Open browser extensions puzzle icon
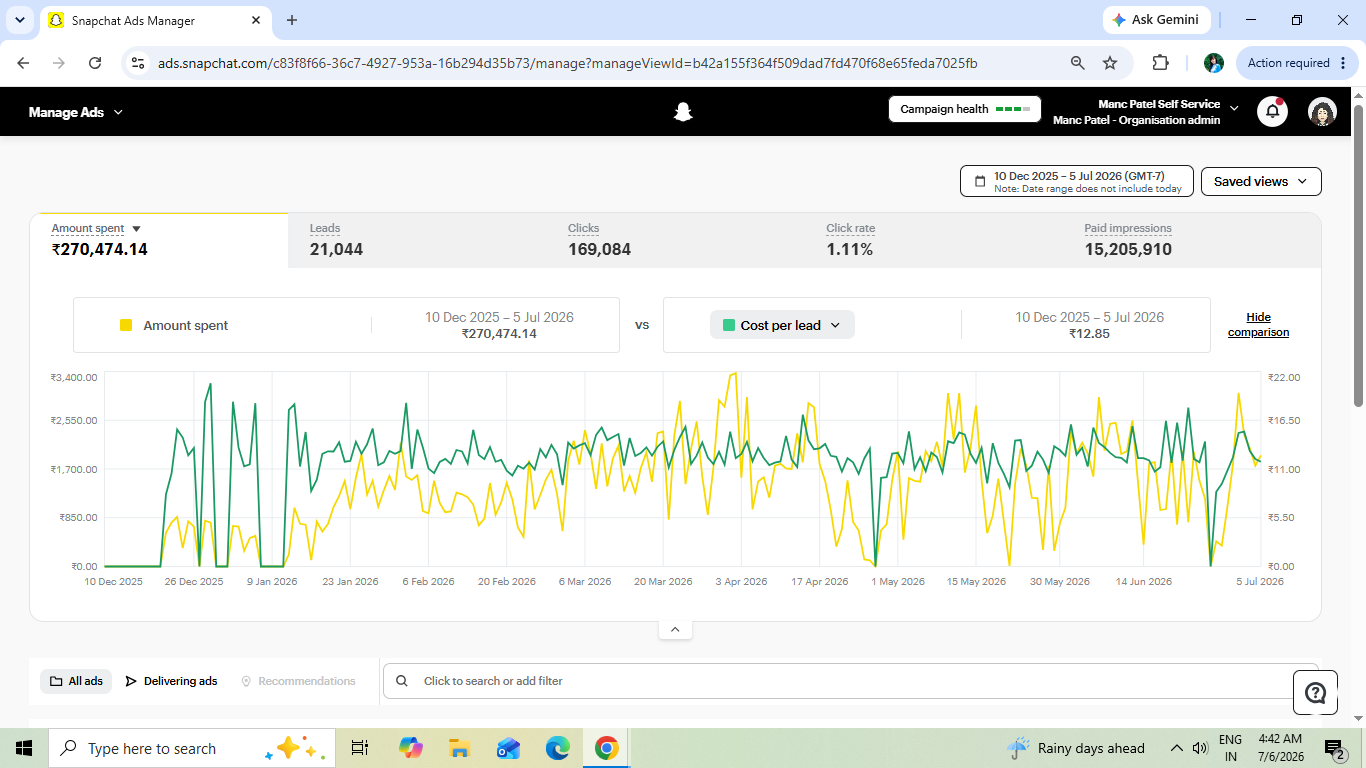This screenshot has height=768, width=1366. [1160, 63]
